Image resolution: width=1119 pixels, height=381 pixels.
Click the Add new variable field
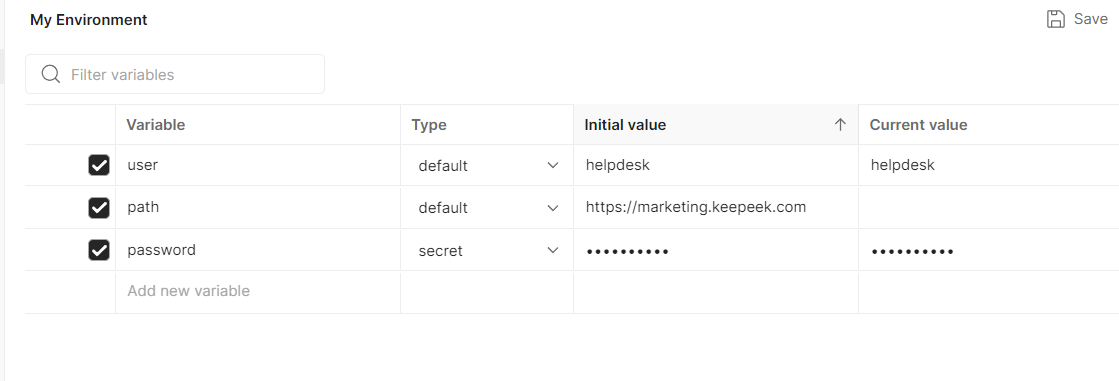[258, 291]
